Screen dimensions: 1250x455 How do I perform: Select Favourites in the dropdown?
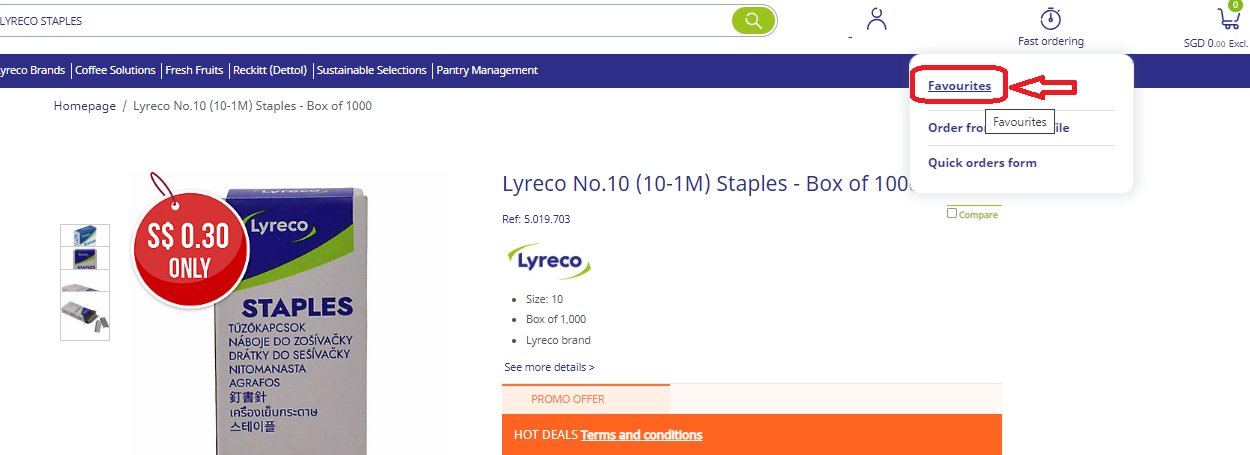(x=959, y=86)
